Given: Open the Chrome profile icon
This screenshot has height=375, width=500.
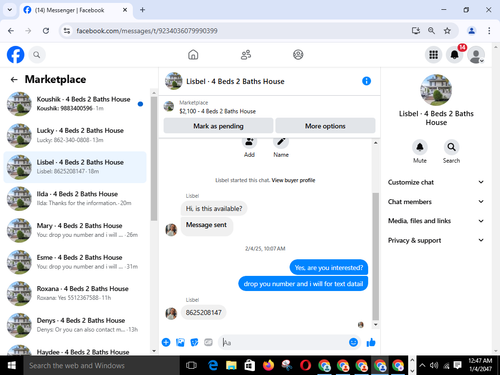Looking at the screenshot, I should coord(471,31).
